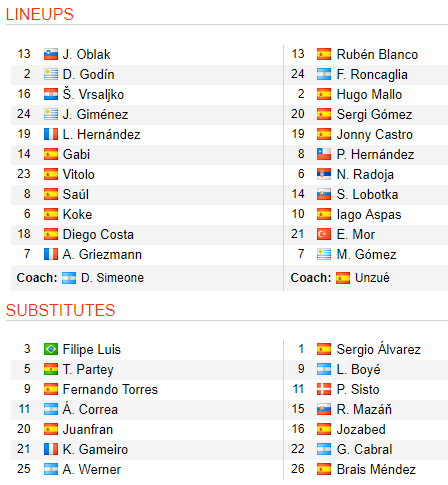Click the LINEUPS section heading
The image size is (448, 485).
click(x=40, y=14)
